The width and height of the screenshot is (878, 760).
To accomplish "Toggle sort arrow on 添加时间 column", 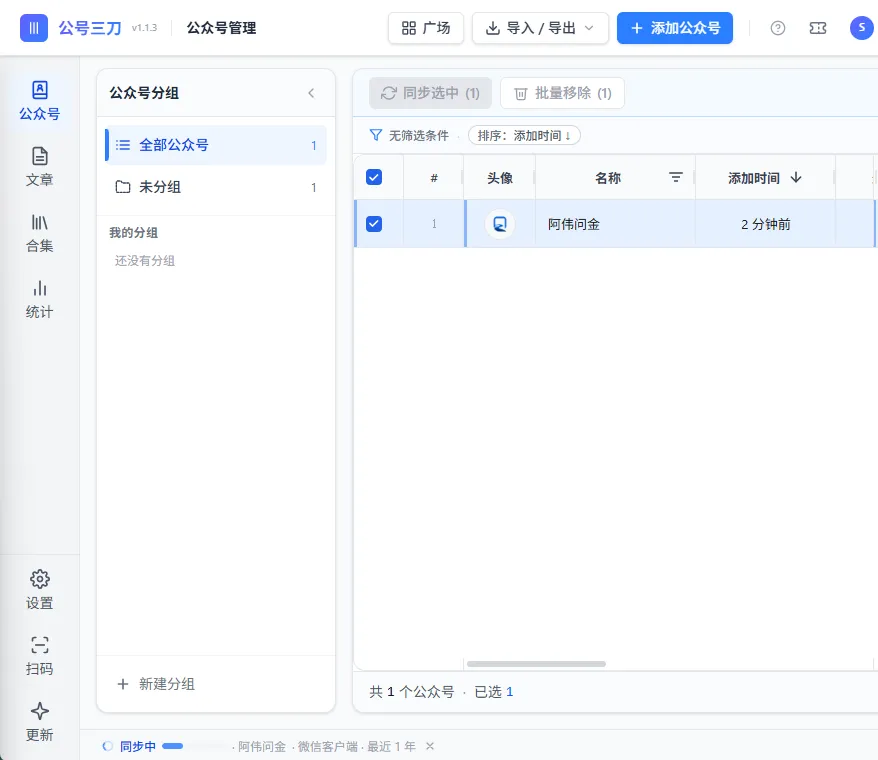I will point(796,178).
